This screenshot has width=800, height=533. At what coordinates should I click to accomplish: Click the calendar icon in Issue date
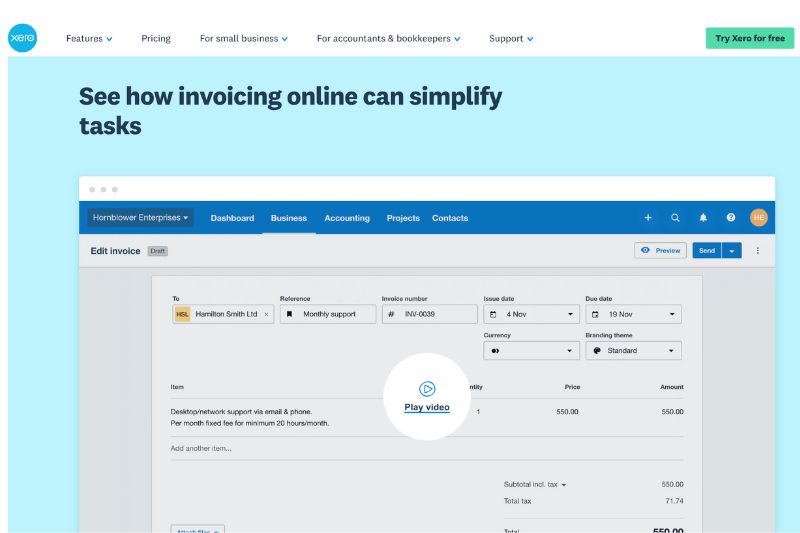[x=493, y=315]
